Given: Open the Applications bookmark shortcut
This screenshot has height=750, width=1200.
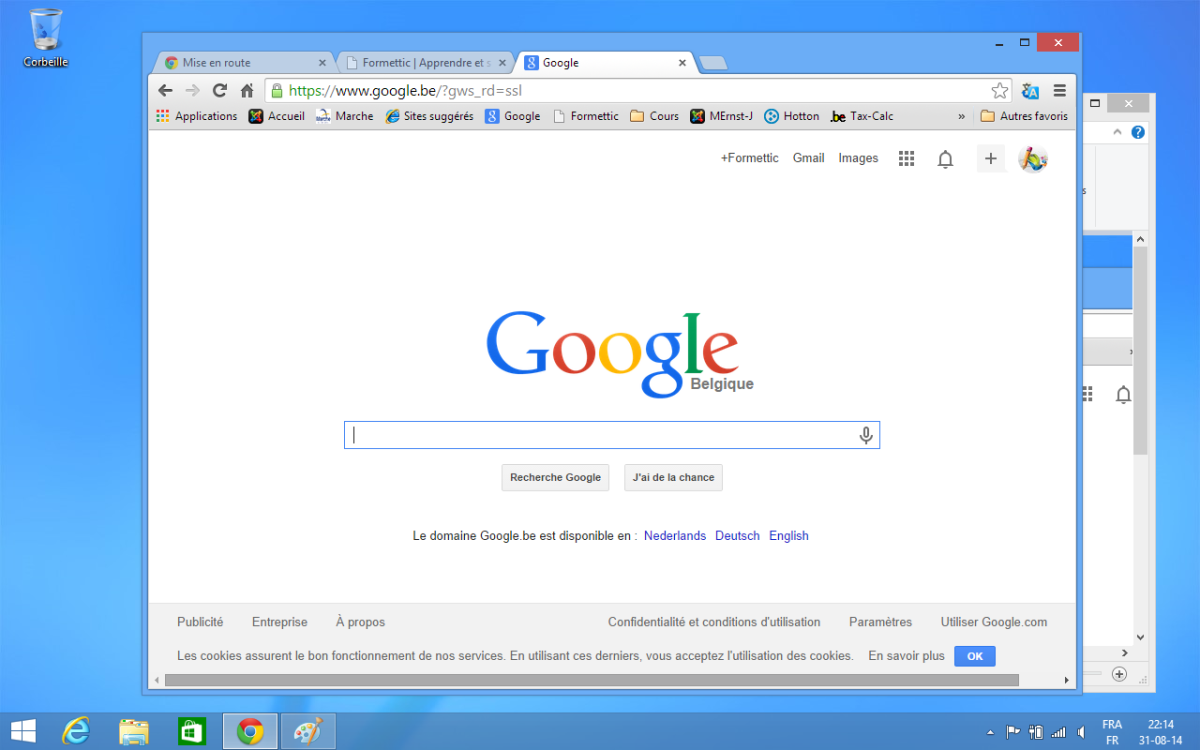Looking at the screenshot, I should pyautogui.click(x=197, y=116).
